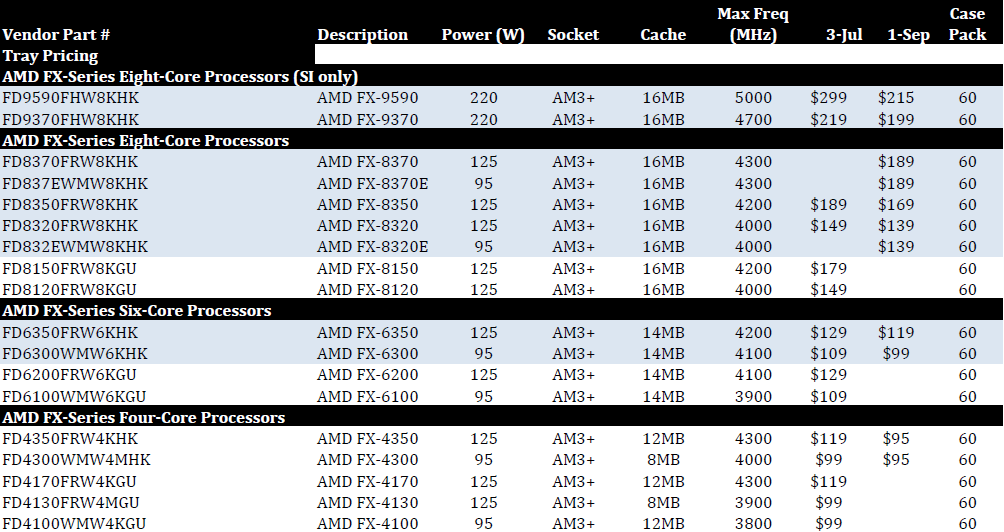
Task: Select the AMD FX-9590 description cell
Action: click(x=368, y=98)
